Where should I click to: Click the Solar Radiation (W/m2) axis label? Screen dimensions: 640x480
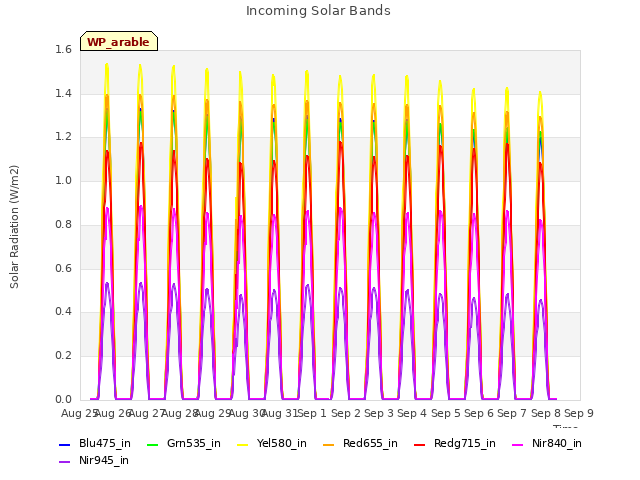14,227
